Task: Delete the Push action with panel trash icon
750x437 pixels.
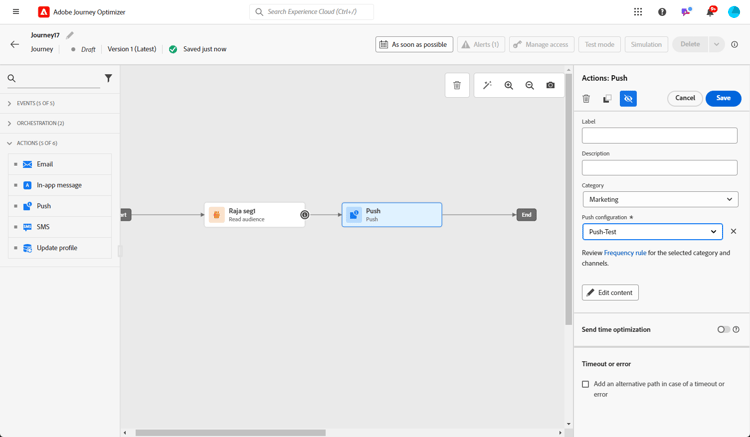Action: click(x=586, y=98)
